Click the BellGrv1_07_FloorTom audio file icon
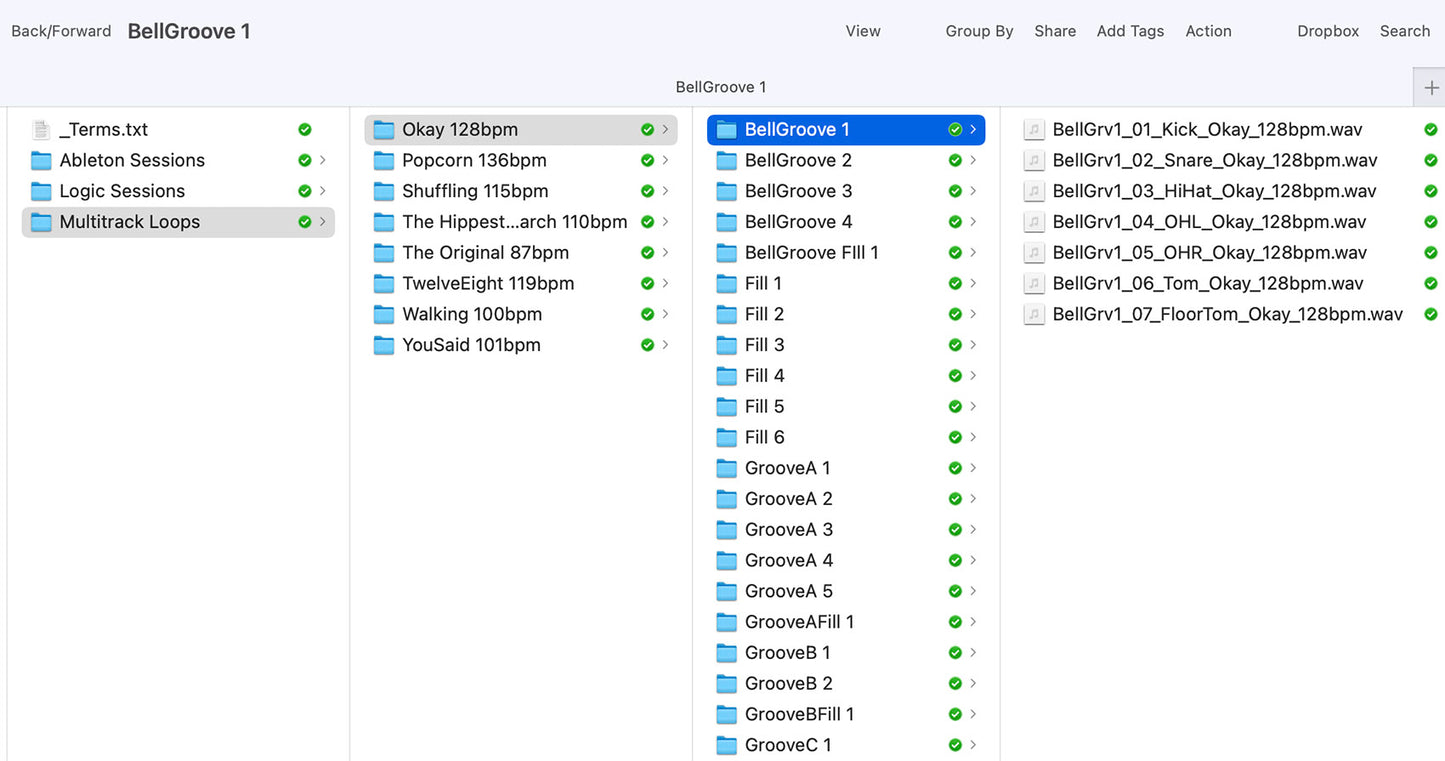1445x761 pixels. point(1034,315)
